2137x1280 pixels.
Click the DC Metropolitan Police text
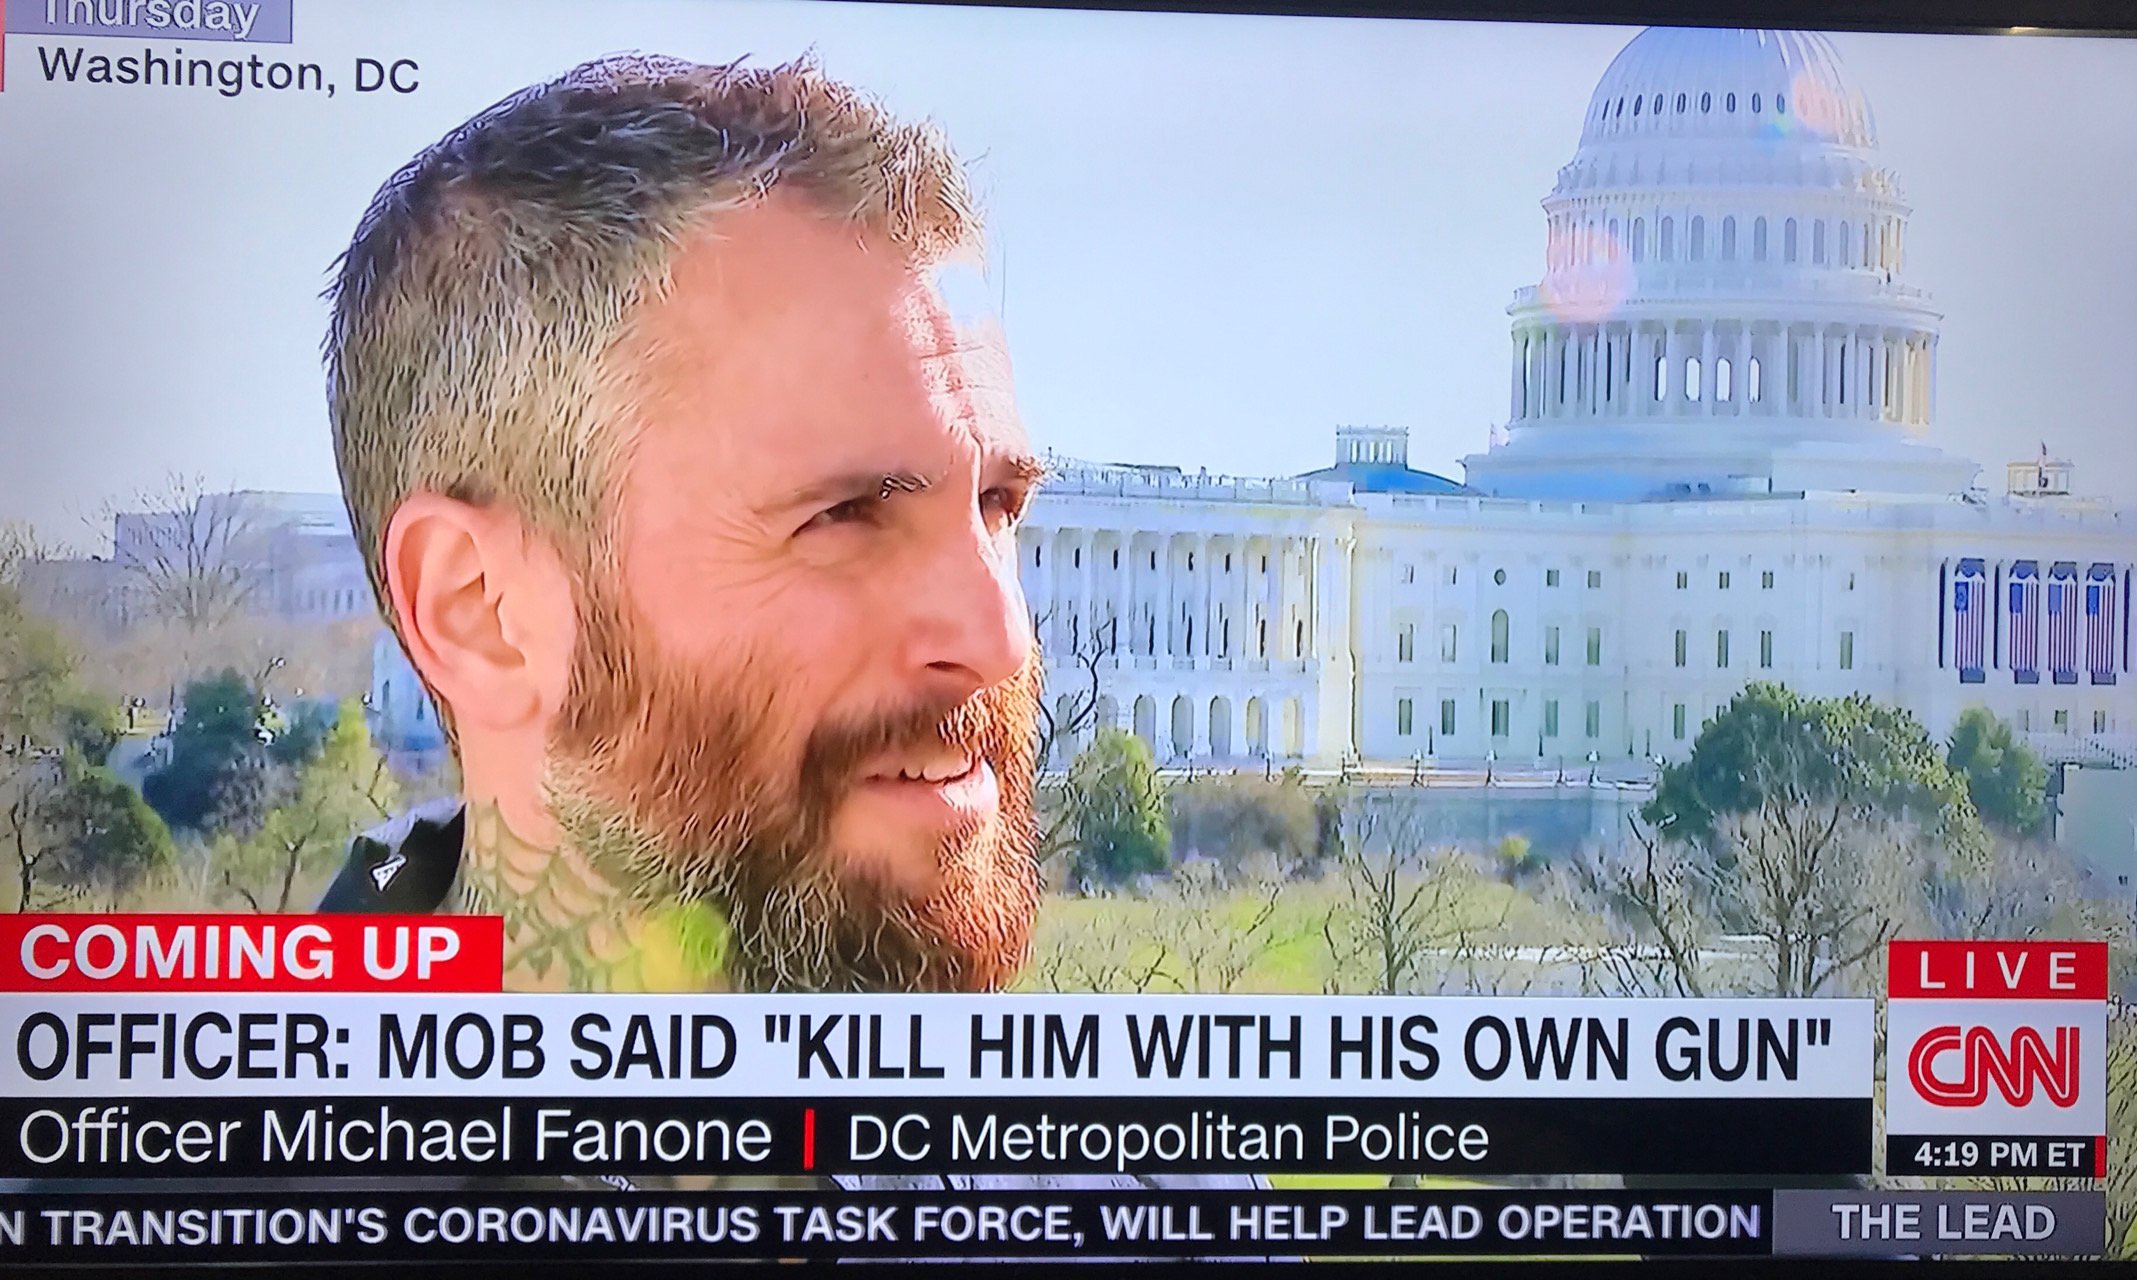coord(1168,1138)
